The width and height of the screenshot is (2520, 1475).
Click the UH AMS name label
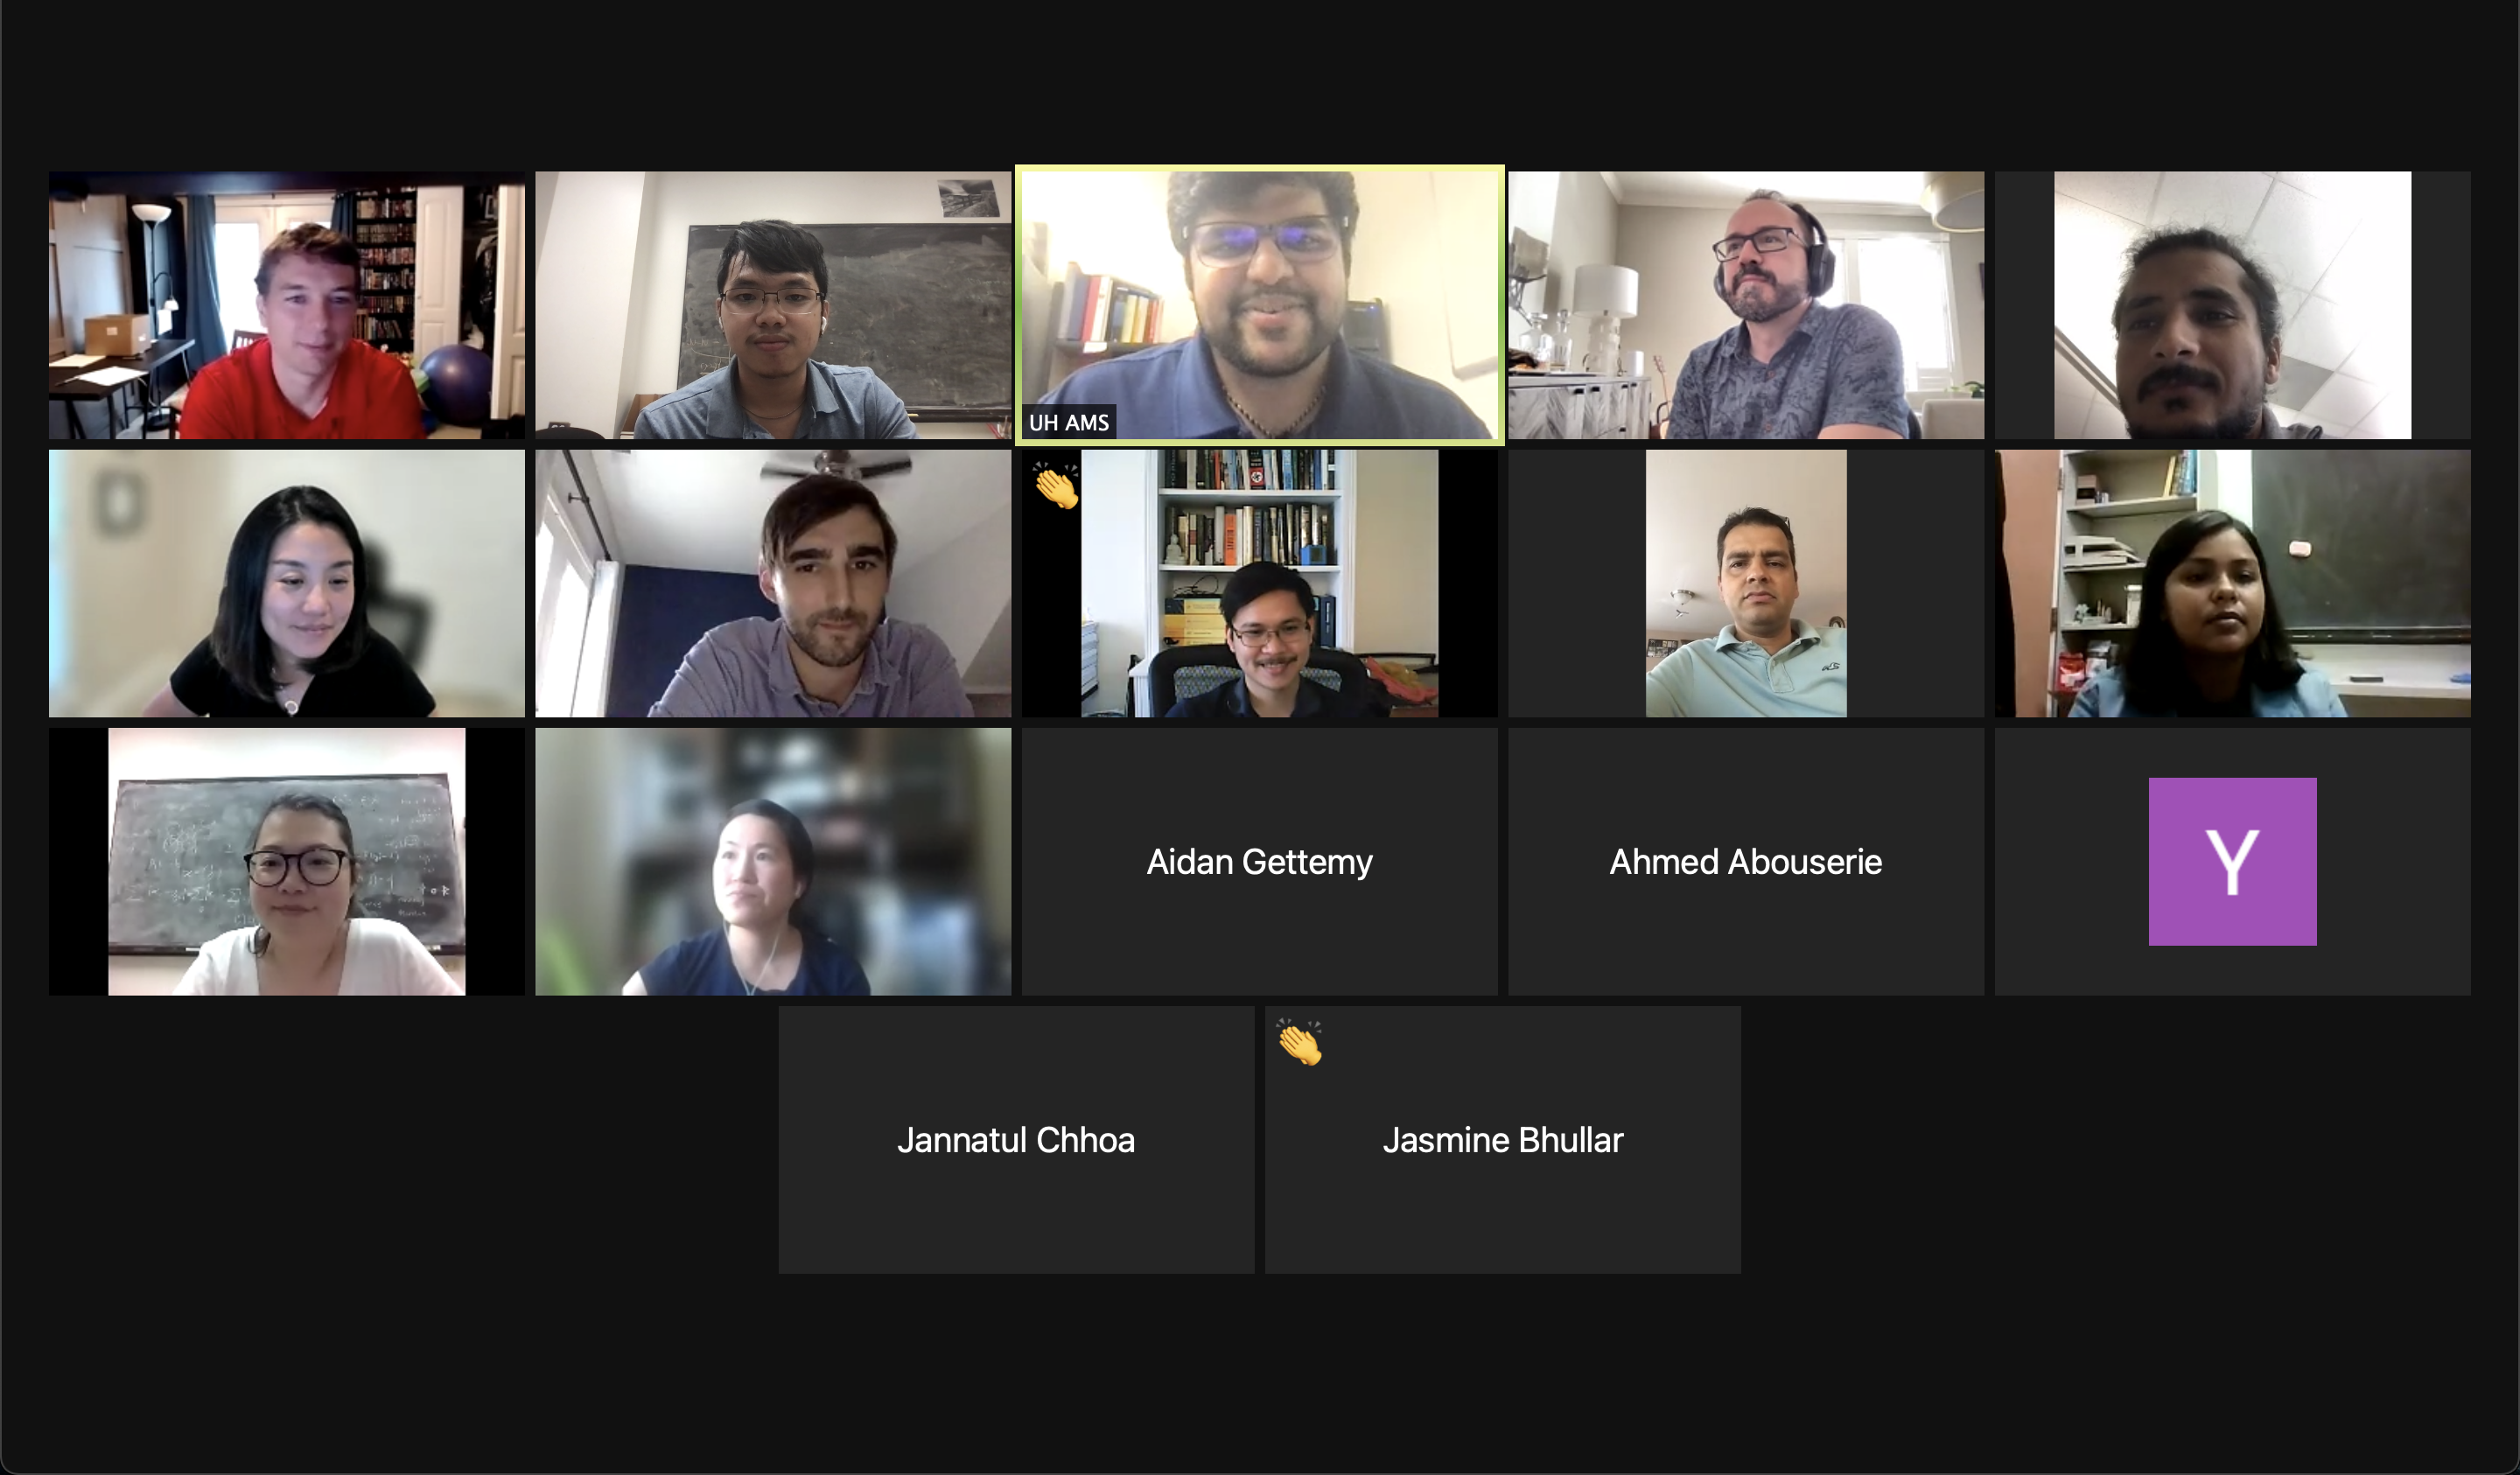click(x=1069, y=423)
